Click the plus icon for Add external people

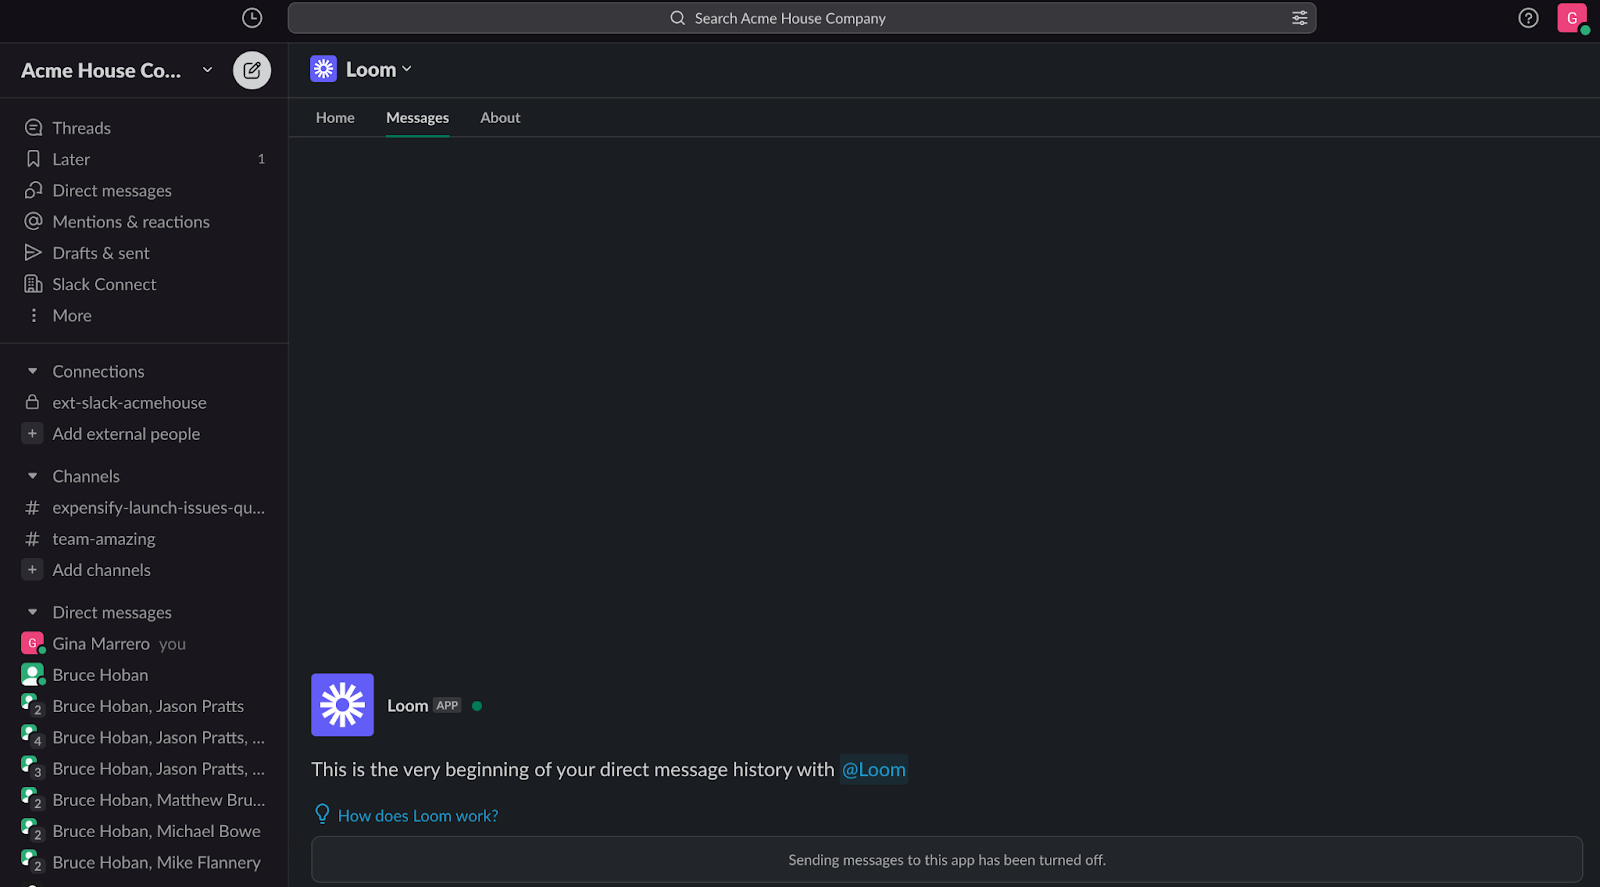(x=32, y=433)
